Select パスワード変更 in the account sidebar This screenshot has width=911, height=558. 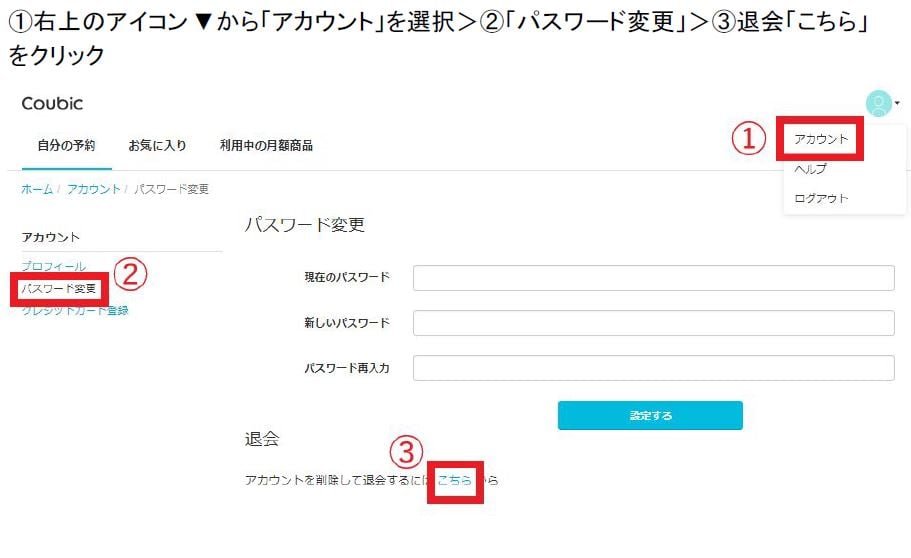[59, 289]
